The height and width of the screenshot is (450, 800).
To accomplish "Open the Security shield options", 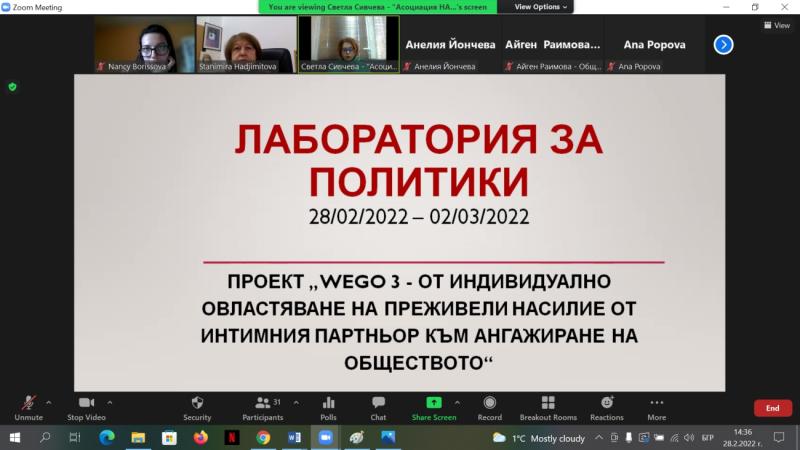I will coord(197,403).
